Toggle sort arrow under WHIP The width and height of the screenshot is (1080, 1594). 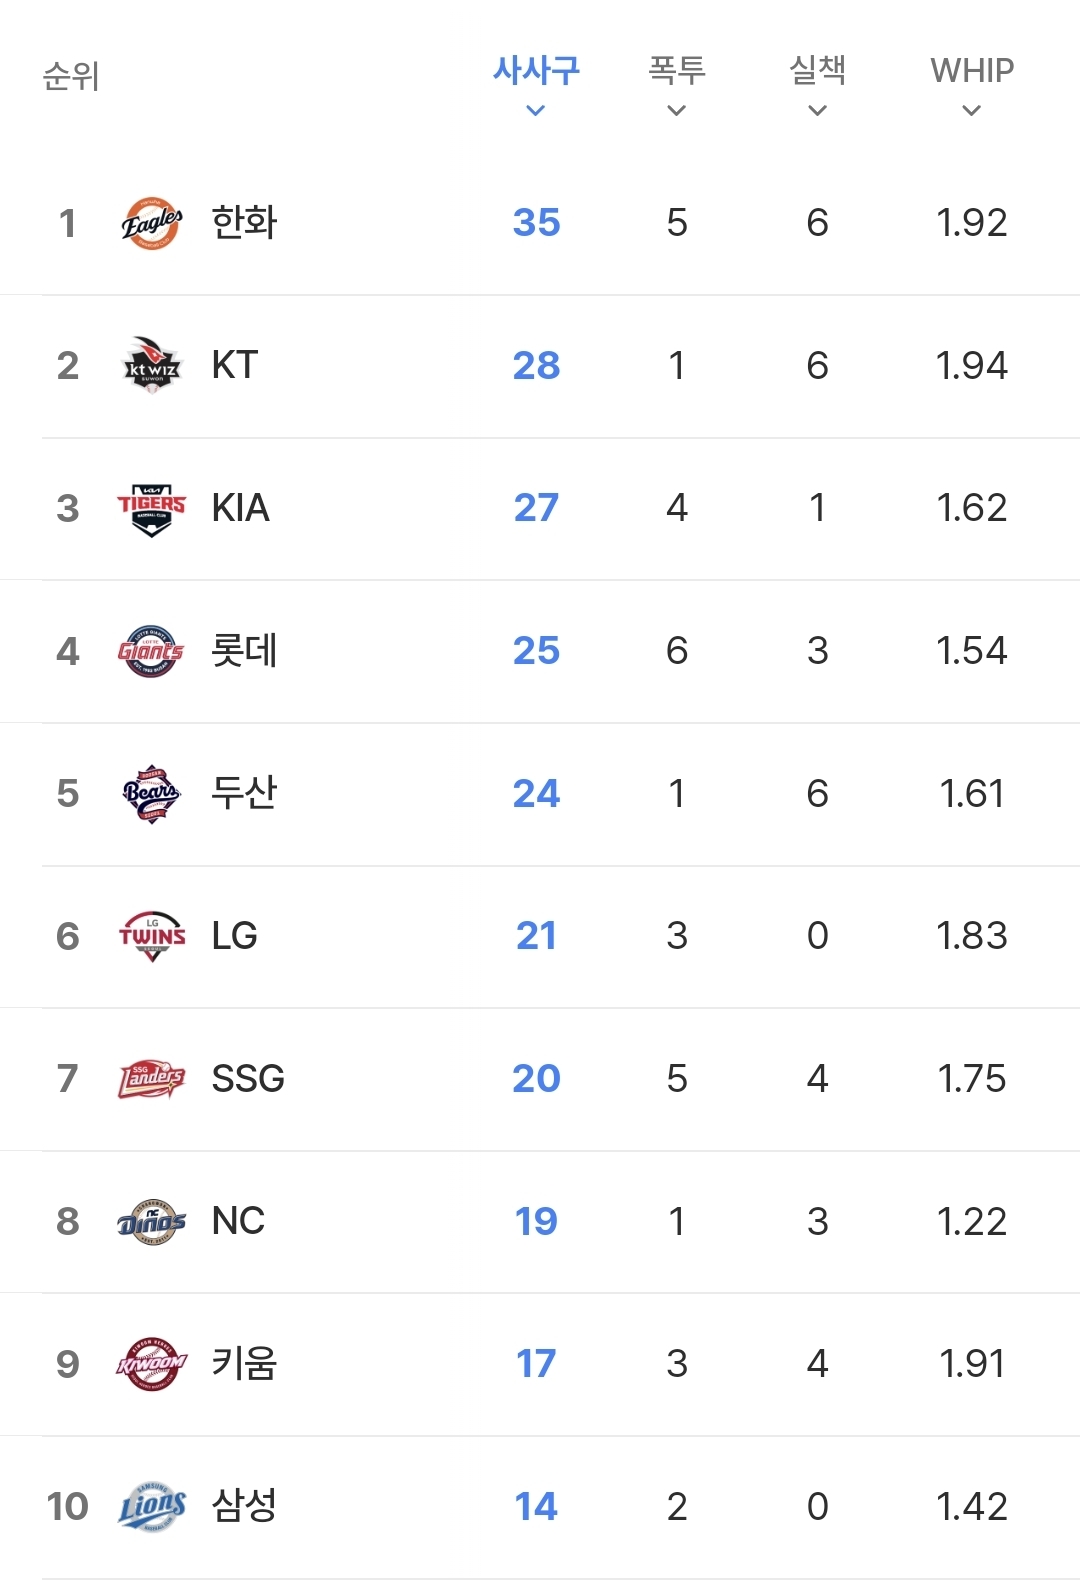point(972,111)
